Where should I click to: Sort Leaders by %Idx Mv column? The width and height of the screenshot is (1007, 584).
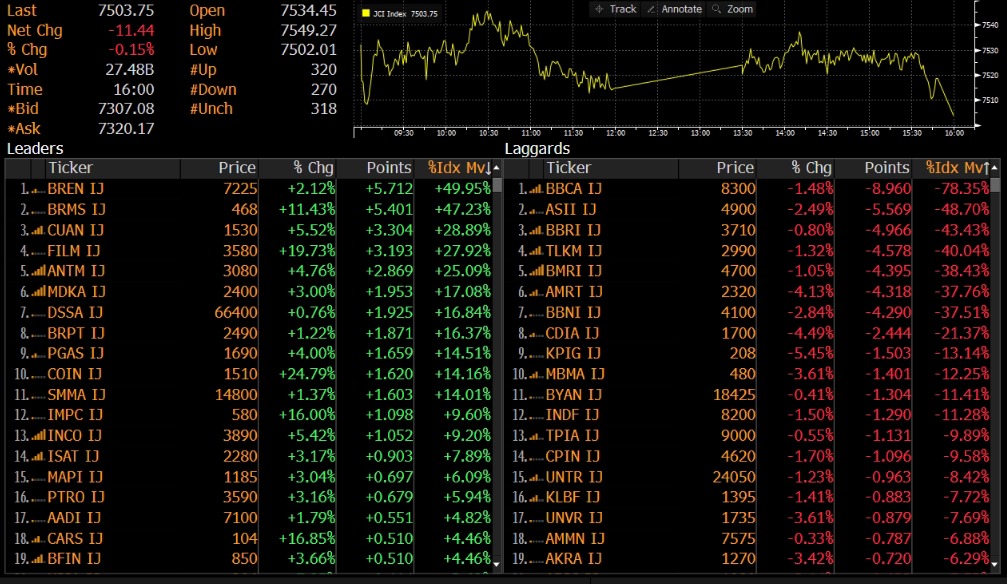(x=460, y=168)
